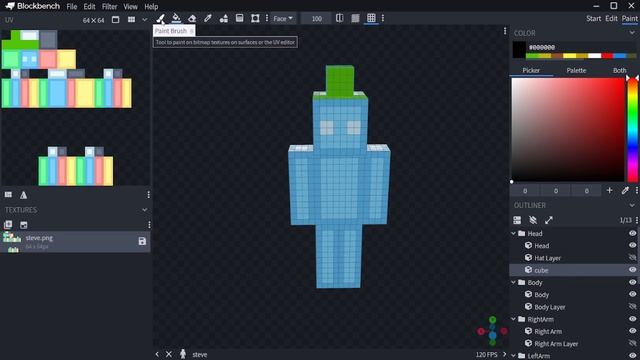Click the hex color input field

click(x=582, y=47)
